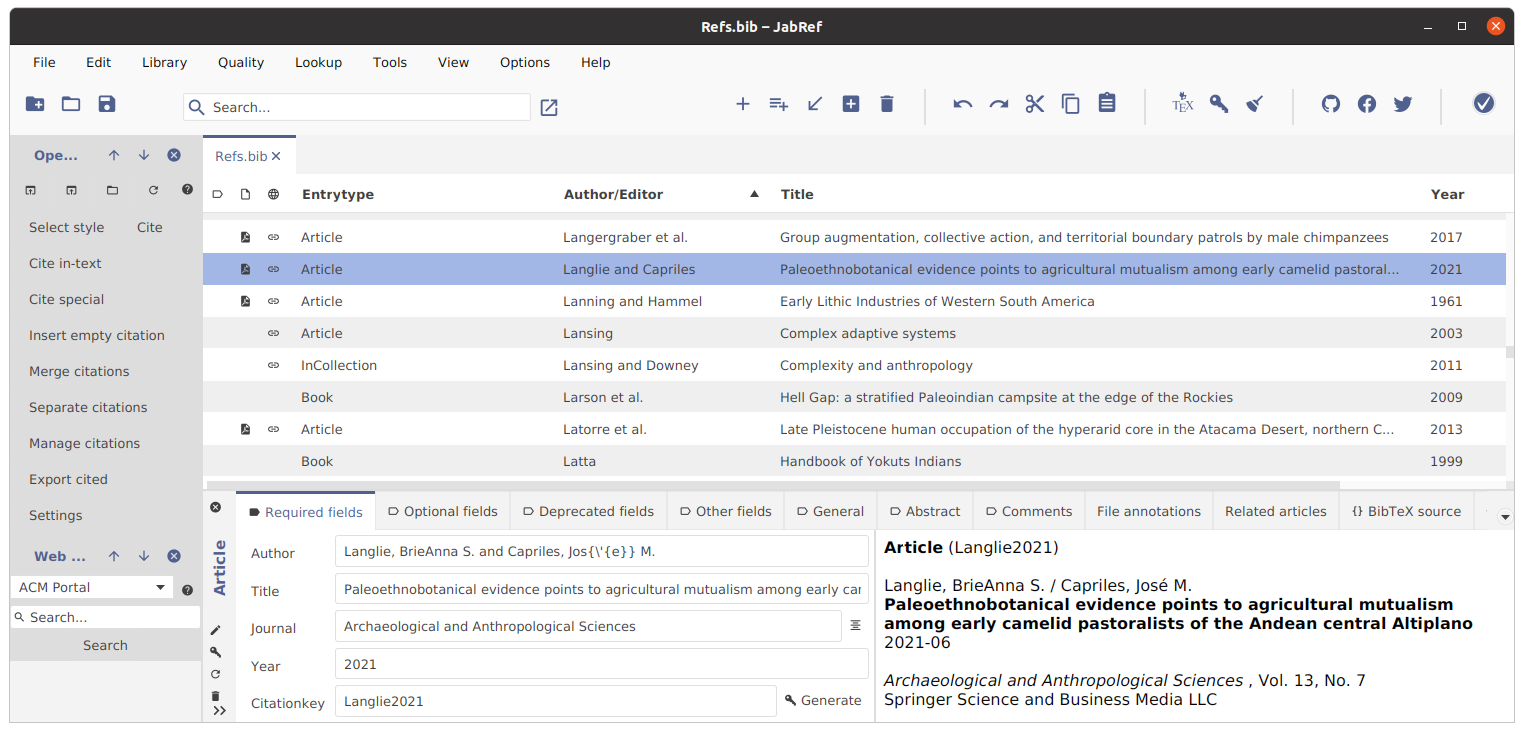Focus the main Search field

point(357,107)
